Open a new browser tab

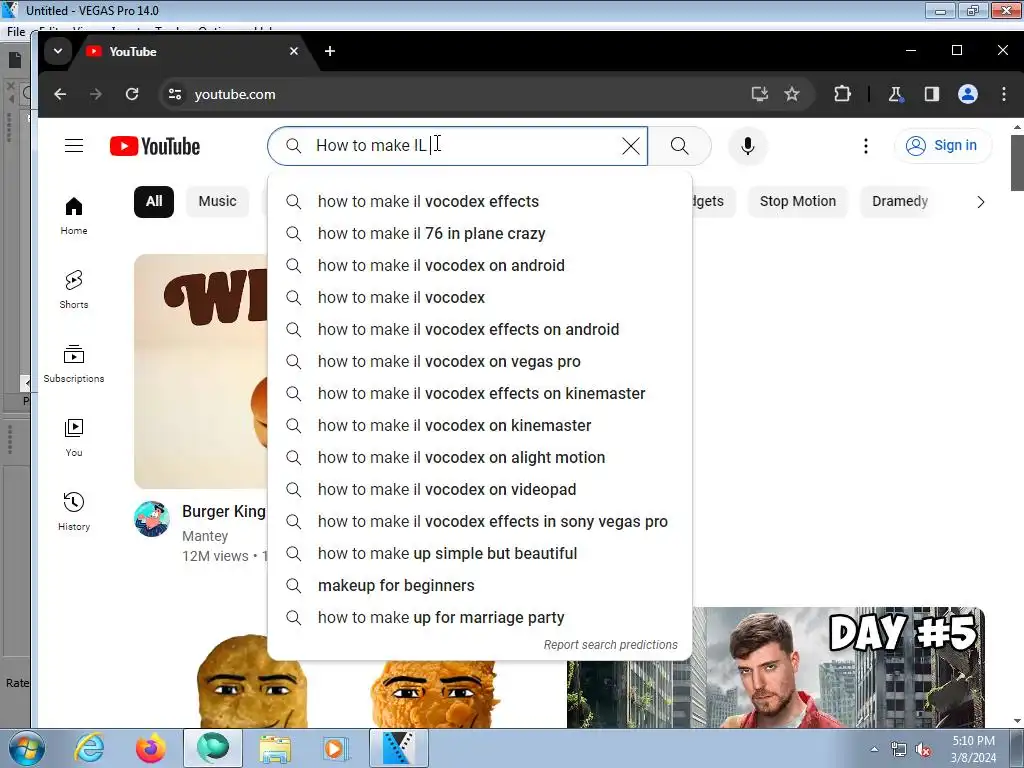(x=330, y=51)
